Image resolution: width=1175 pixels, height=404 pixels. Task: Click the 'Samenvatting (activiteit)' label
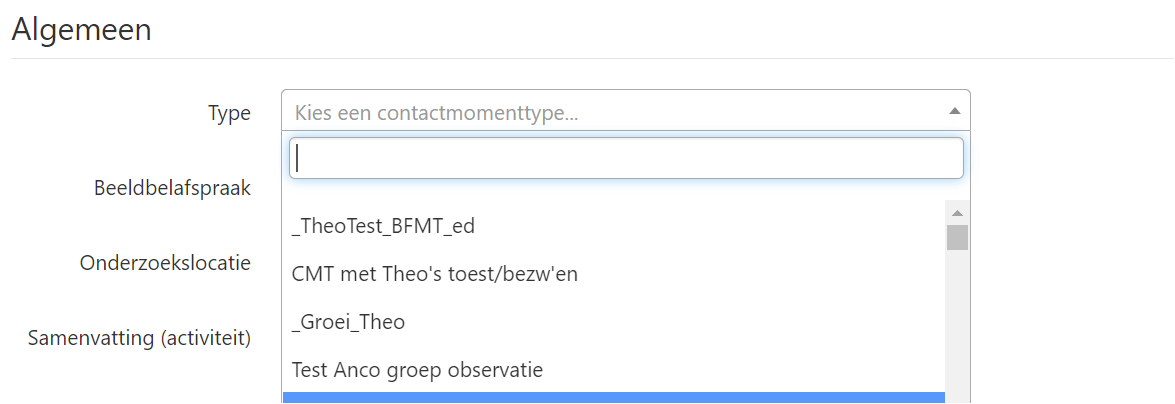coord(139,338)
